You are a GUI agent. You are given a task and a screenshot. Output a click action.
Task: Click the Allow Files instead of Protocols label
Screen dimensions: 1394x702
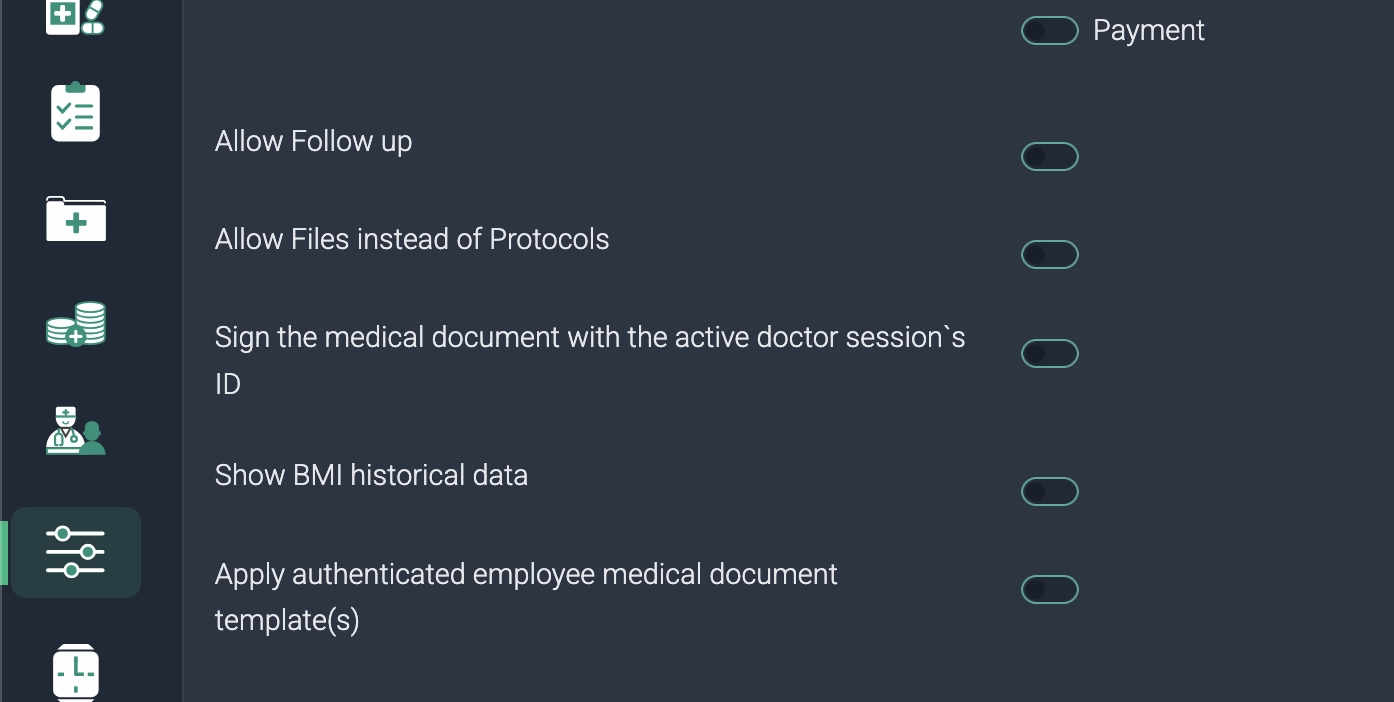412,240
